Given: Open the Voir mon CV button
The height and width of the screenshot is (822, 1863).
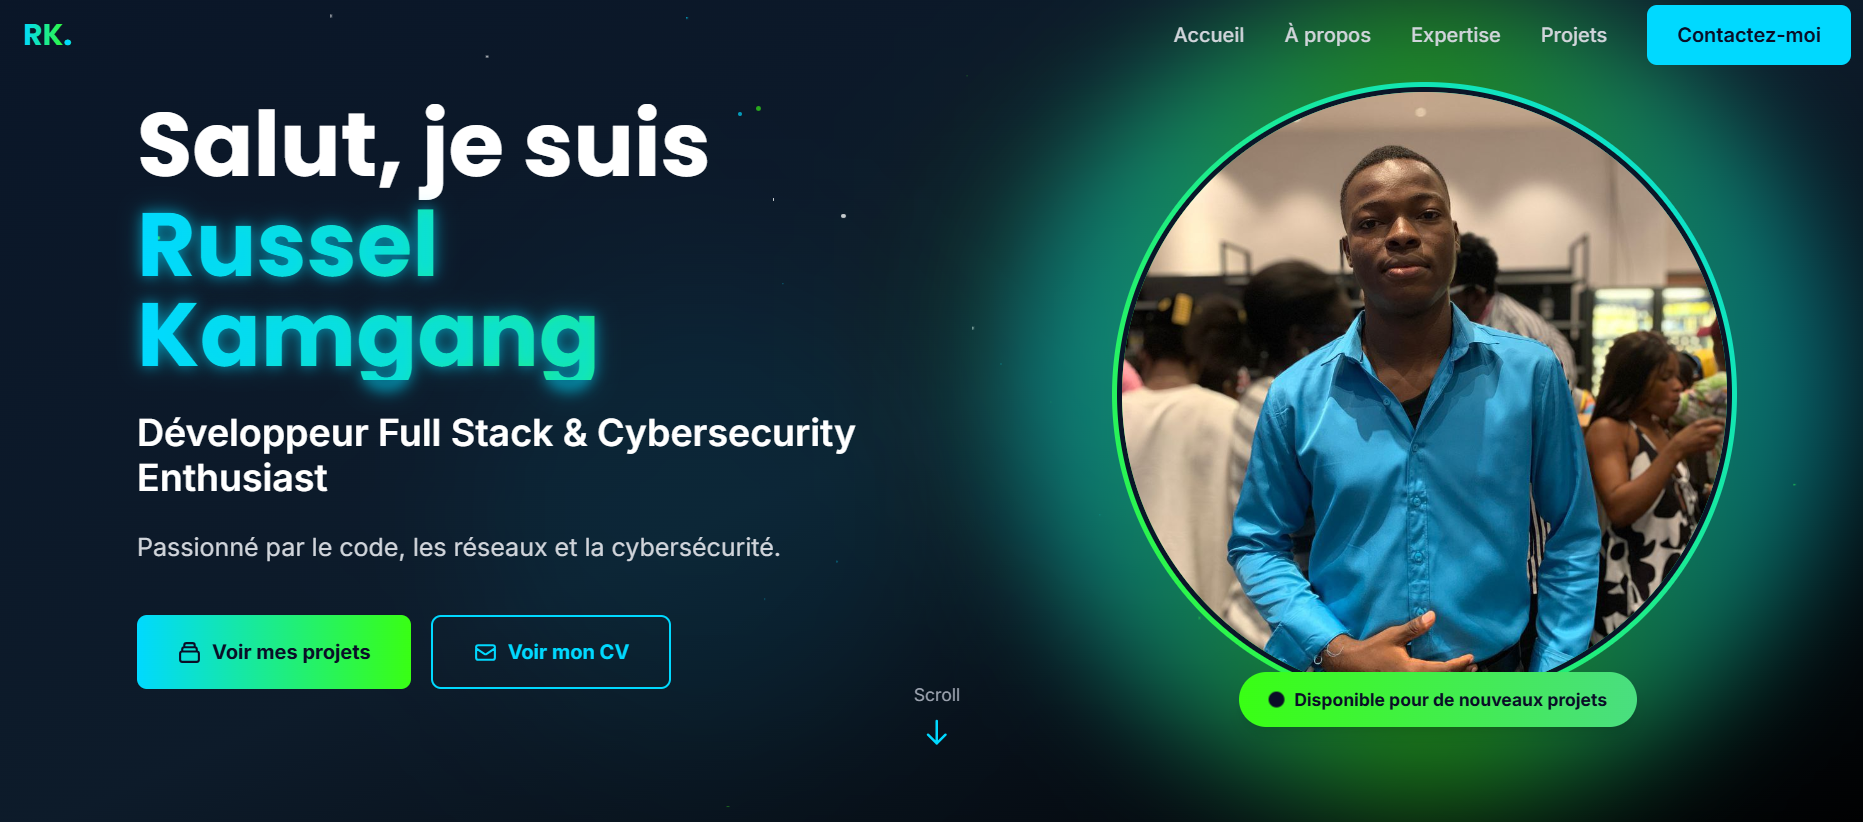Looking at the screenshot, I should 551,652.
